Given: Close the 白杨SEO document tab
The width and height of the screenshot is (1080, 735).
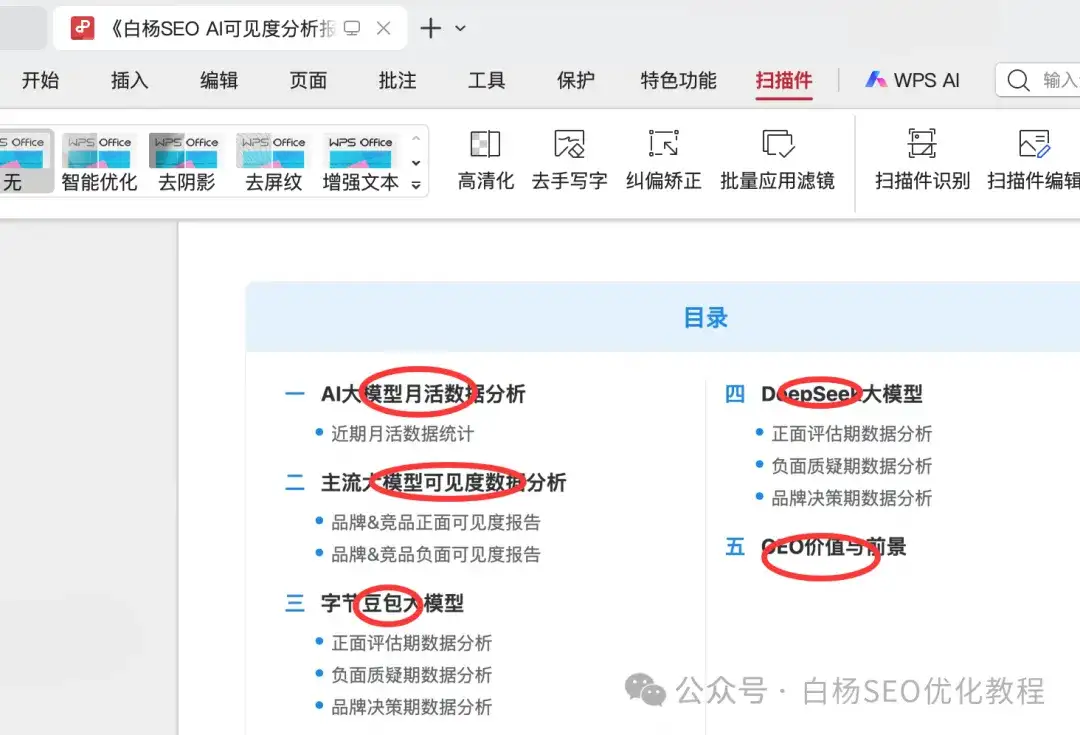Looking at the screenshot, I should 384,28.
